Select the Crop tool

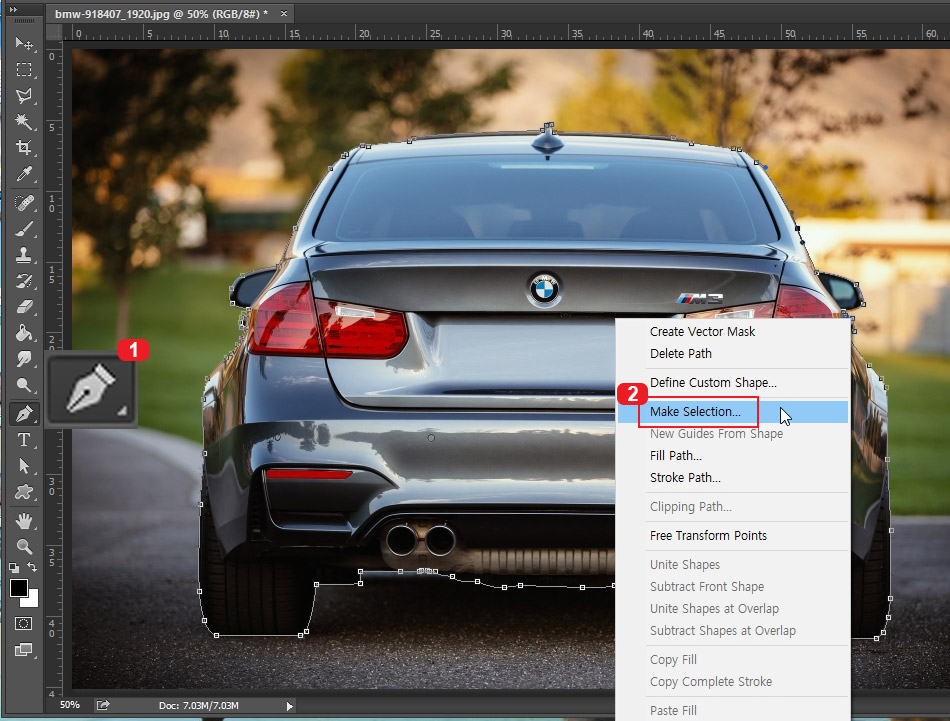coord(24,148)
